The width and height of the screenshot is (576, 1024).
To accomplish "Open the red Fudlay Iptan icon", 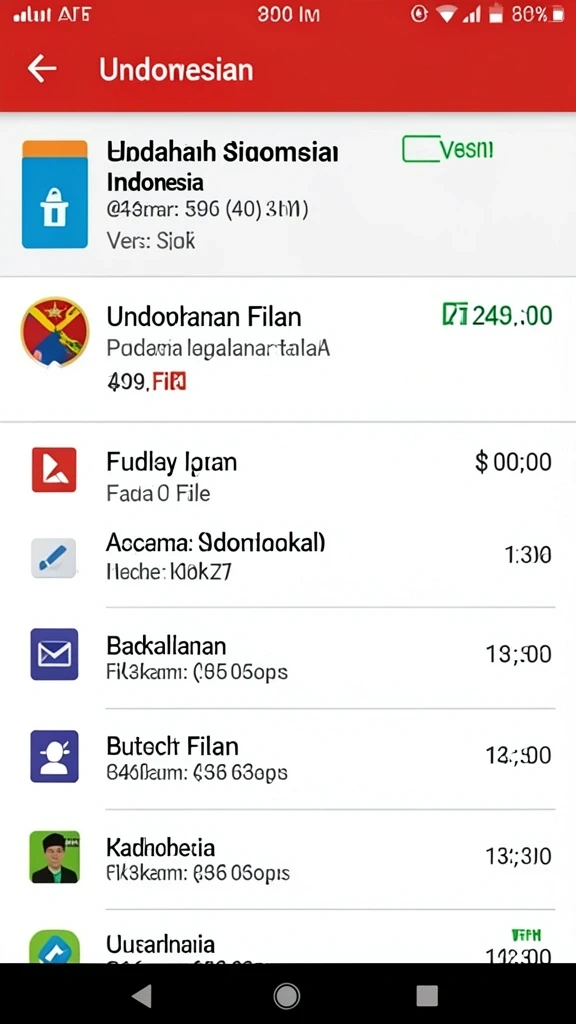I will click(x=54, y=470).
